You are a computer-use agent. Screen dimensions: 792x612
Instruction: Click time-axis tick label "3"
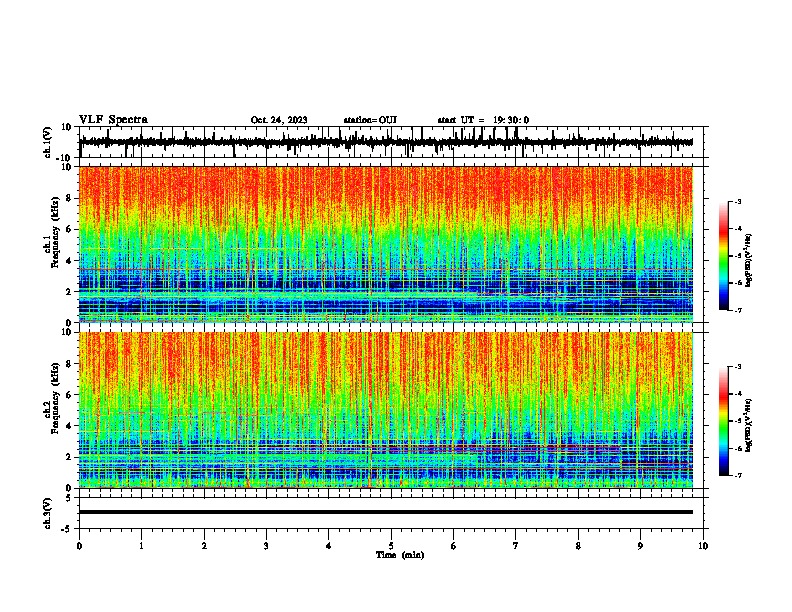(x=266, y=546)
